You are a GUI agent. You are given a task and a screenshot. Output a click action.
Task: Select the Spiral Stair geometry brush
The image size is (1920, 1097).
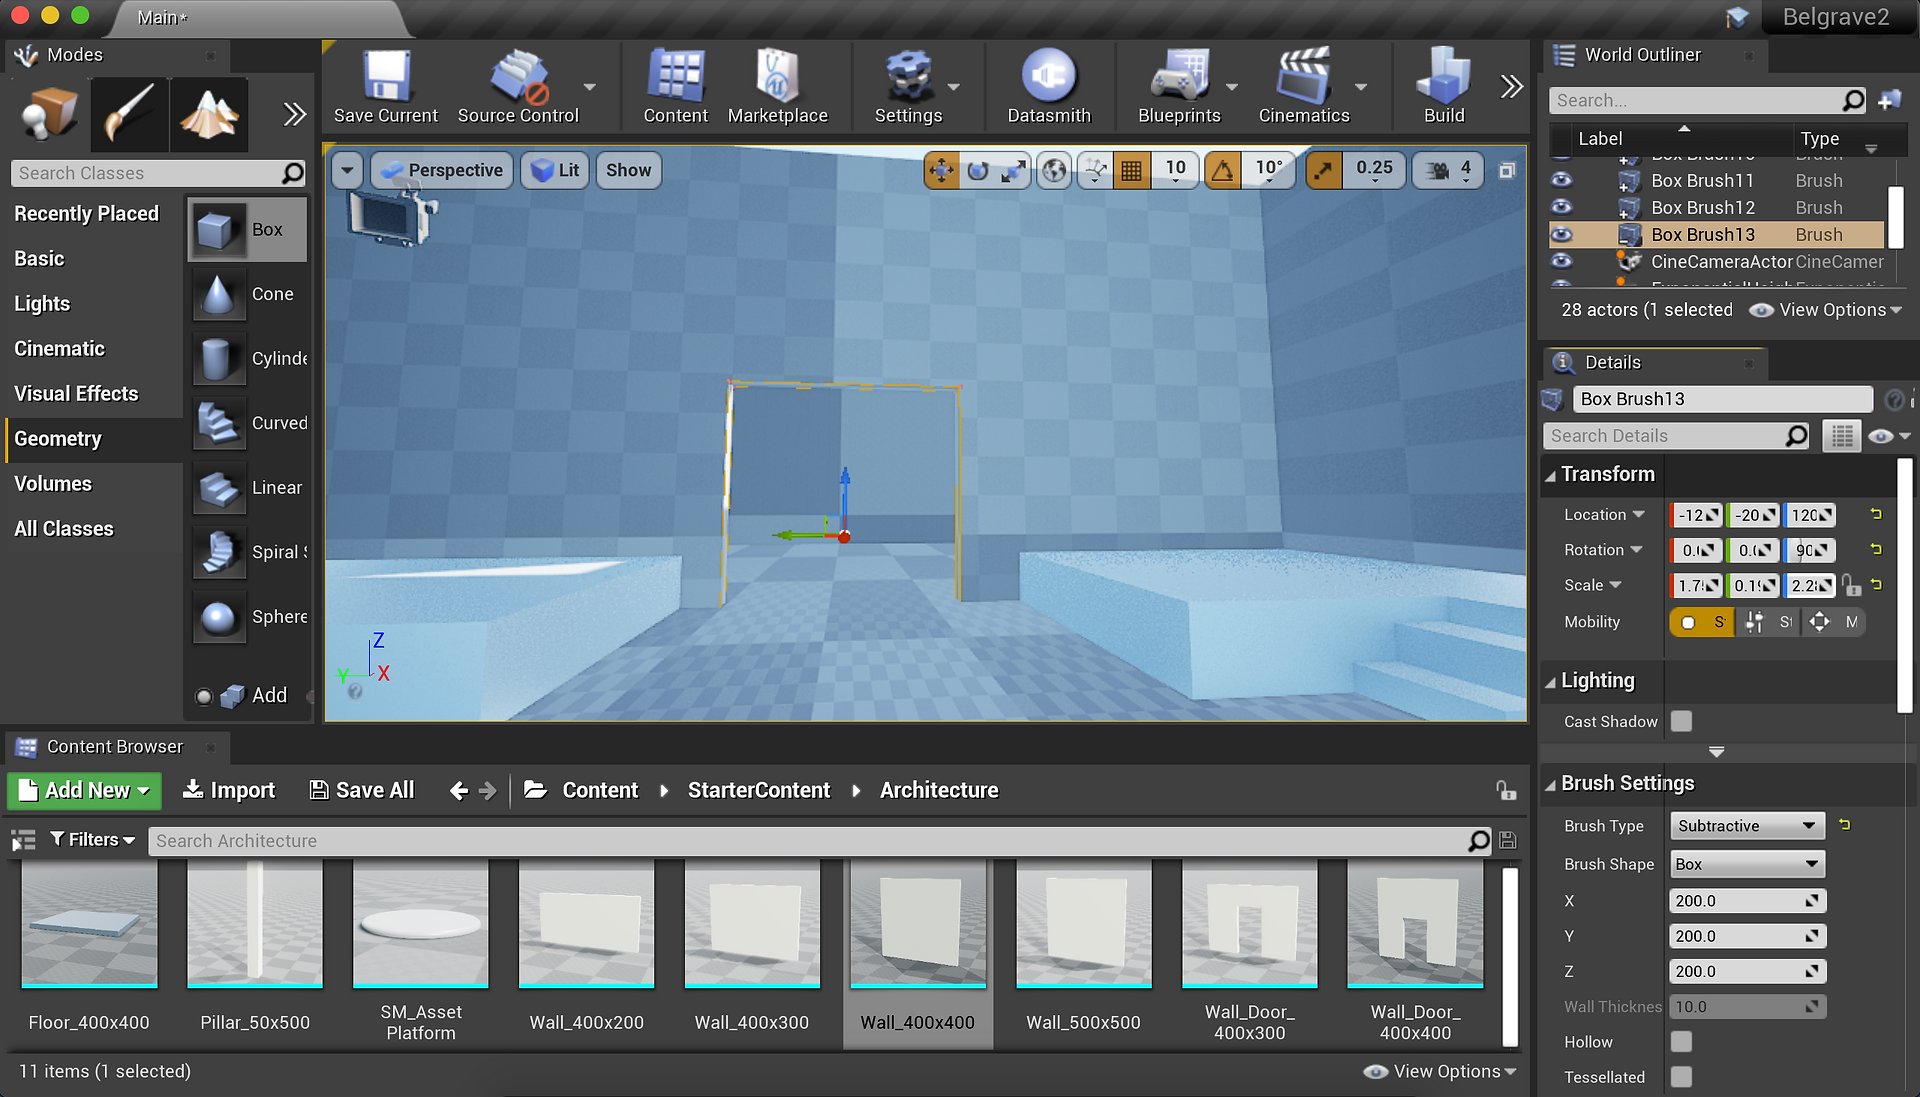(x=248, y=552)
